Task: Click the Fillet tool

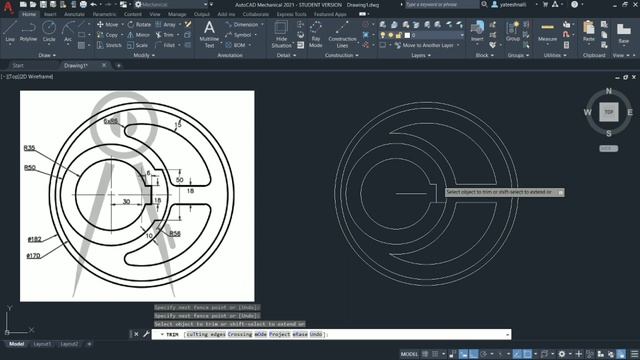Action: pyautogui.click(x=165, y=45)
